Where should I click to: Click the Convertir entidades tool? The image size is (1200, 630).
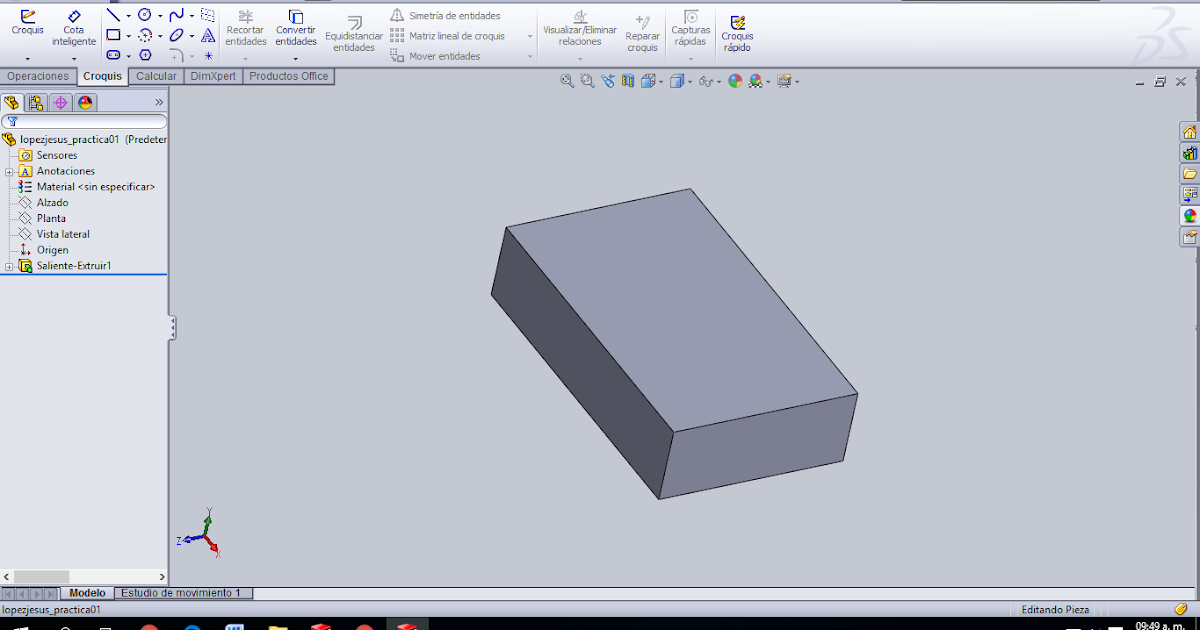(x=295, y=30)
